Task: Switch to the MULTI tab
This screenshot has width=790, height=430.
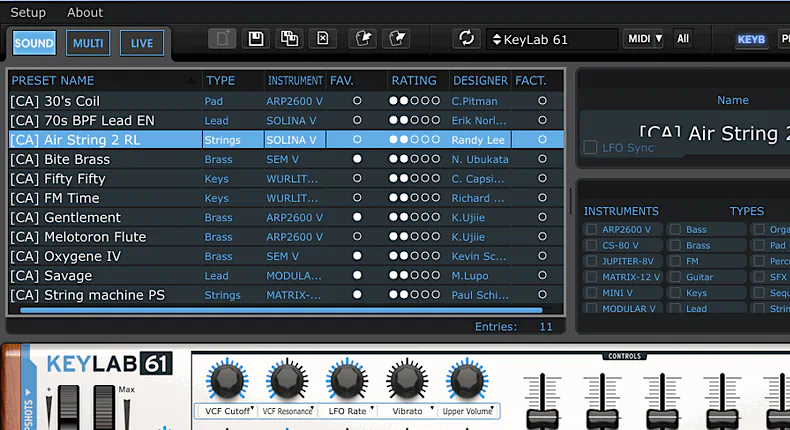Action: pyautogui.click(x=88, y=43)
